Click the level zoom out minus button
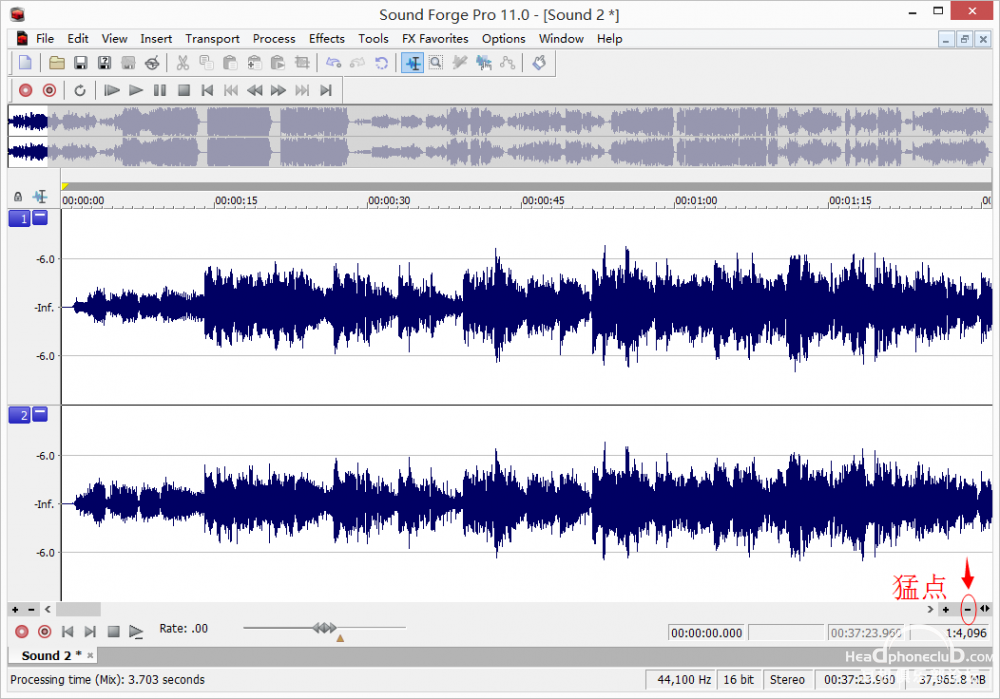Viewport: 1000px width, 699px height. coord(31,610)
